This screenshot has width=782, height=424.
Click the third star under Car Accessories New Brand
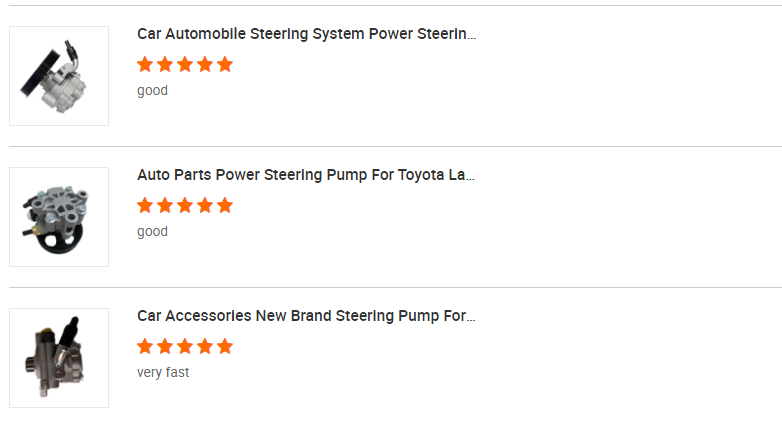point(185,347)
